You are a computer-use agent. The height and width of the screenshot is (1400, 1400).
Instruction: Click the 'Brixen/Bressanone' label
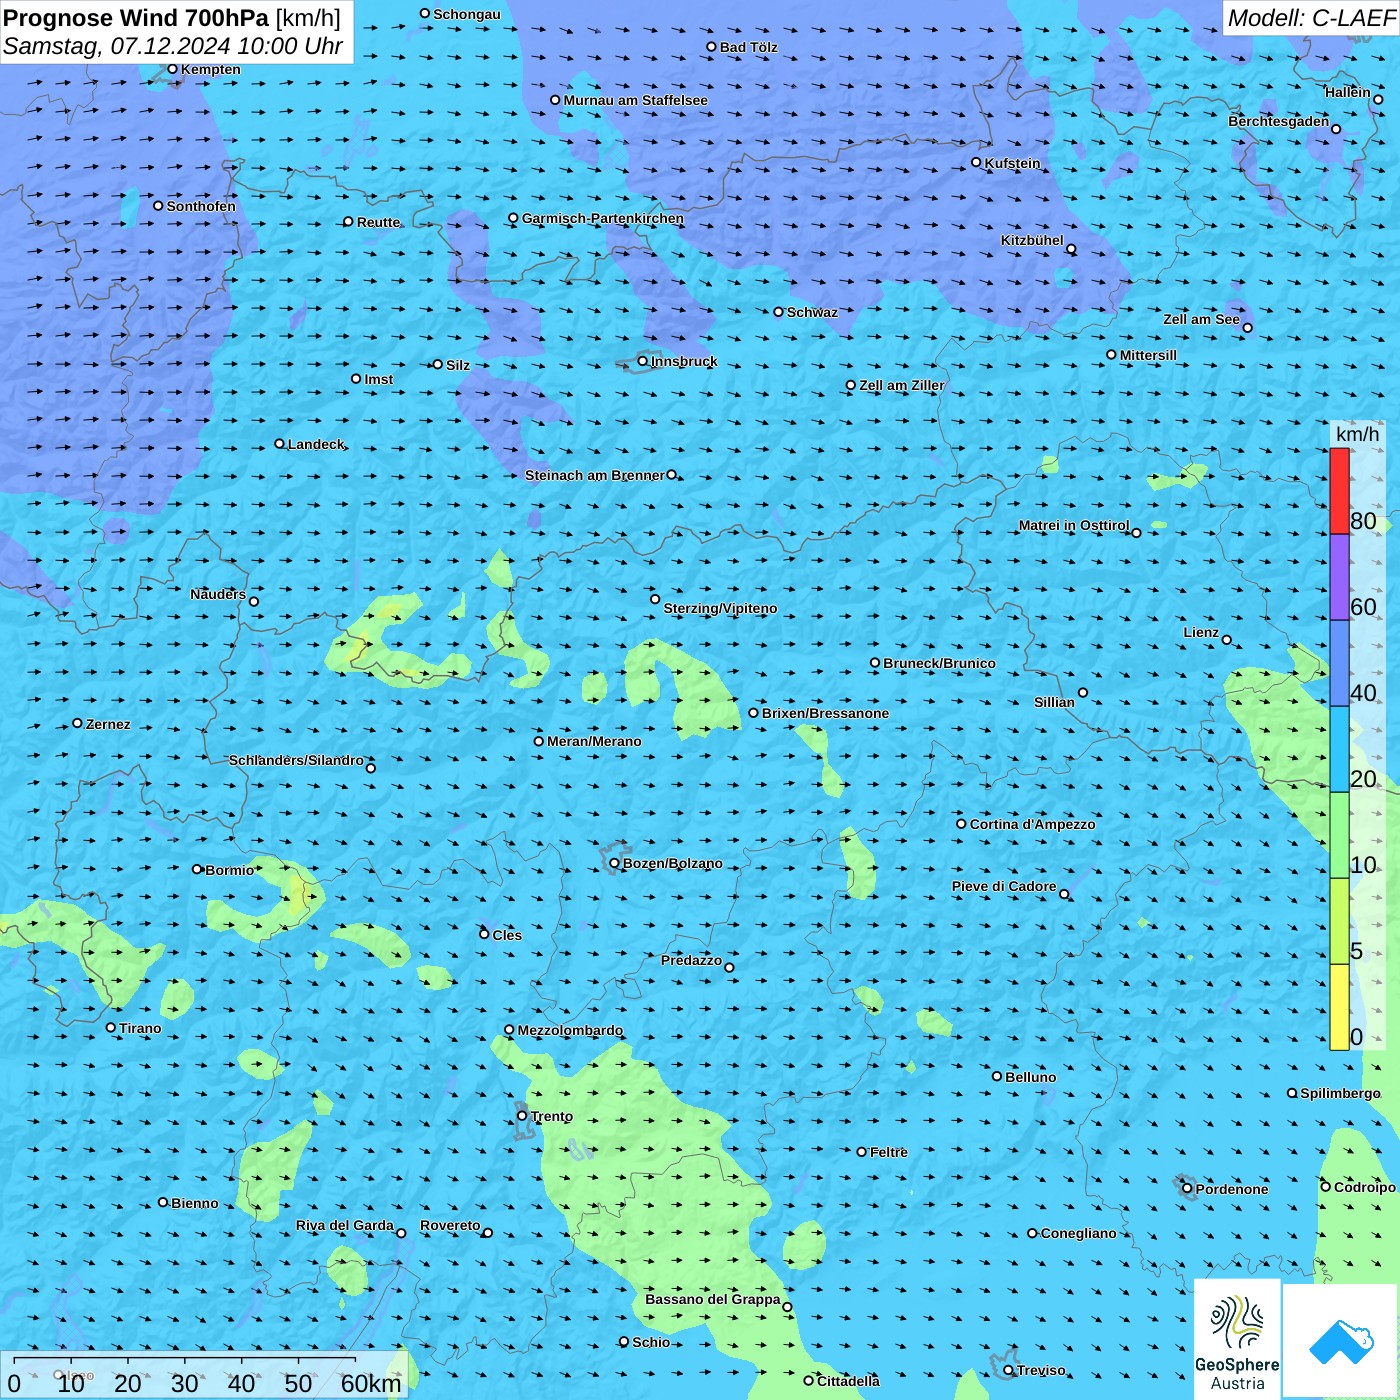825,713
